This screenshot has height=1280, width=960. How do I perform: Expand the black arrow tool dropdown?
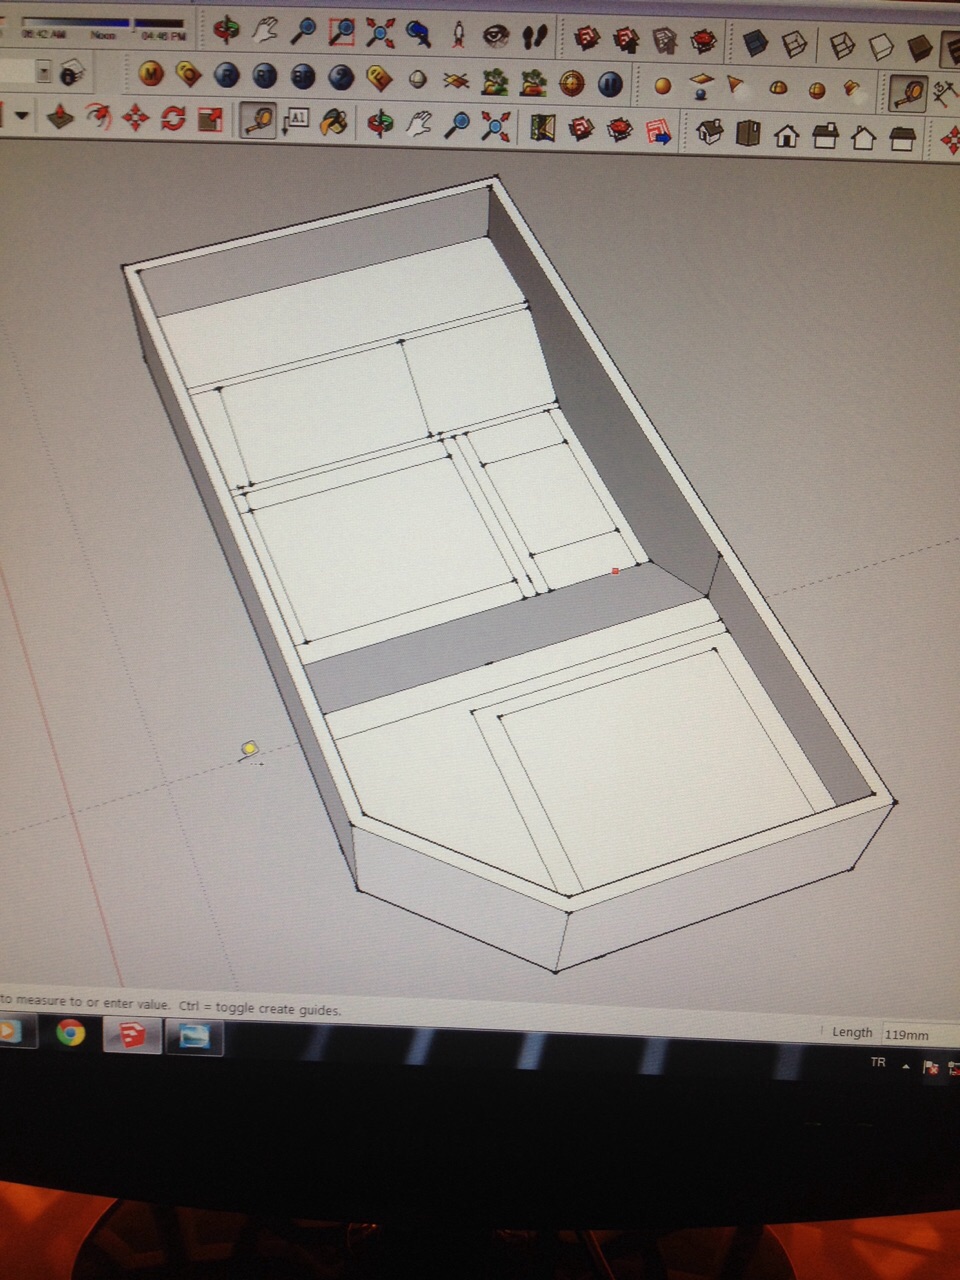coord(21,116)
